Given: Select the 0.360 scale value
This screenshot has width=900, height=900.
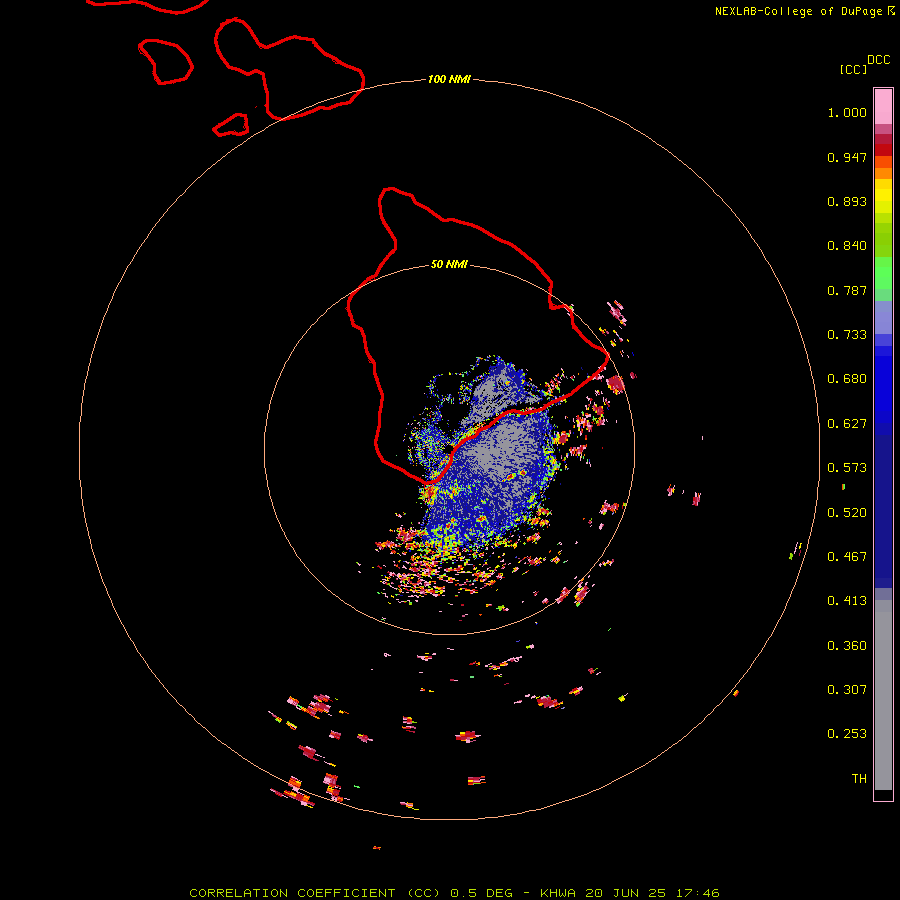Looking at the screenshot, I should pos(847,646).
